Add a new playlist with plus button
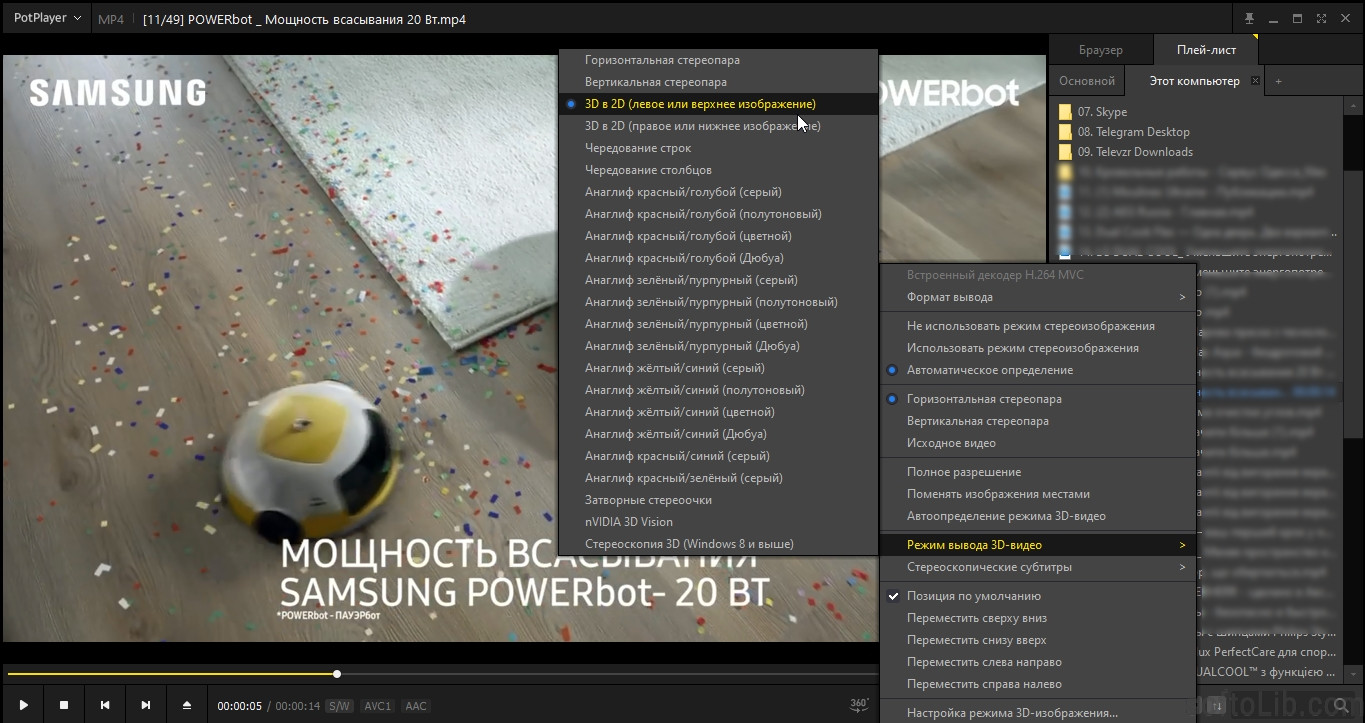This screenshot has height=723, width=1365. pyautogui.click(x=1278, y=81)
